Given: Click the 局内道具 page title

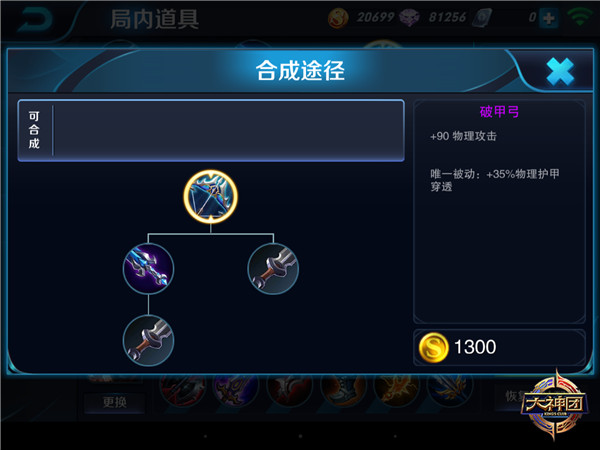Looking at the screenshot, I should pos(155,19).
